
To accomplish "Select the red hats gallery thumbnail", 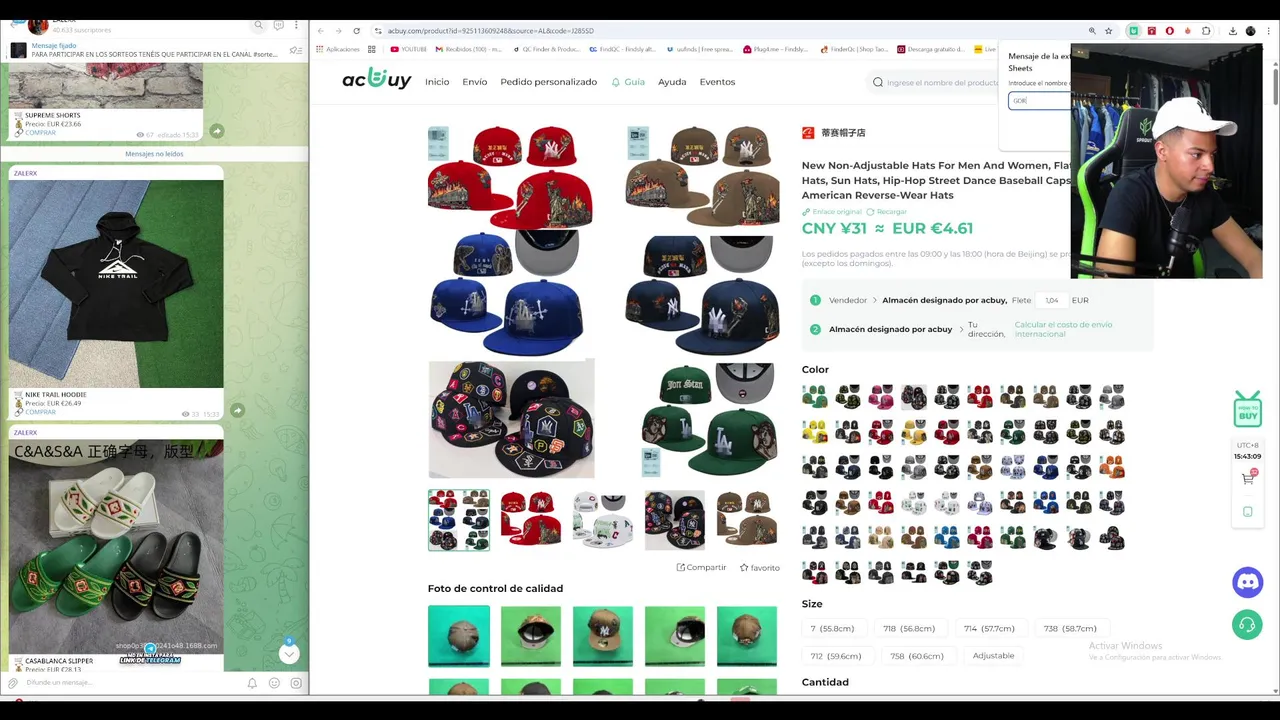I will pos(531,520).
